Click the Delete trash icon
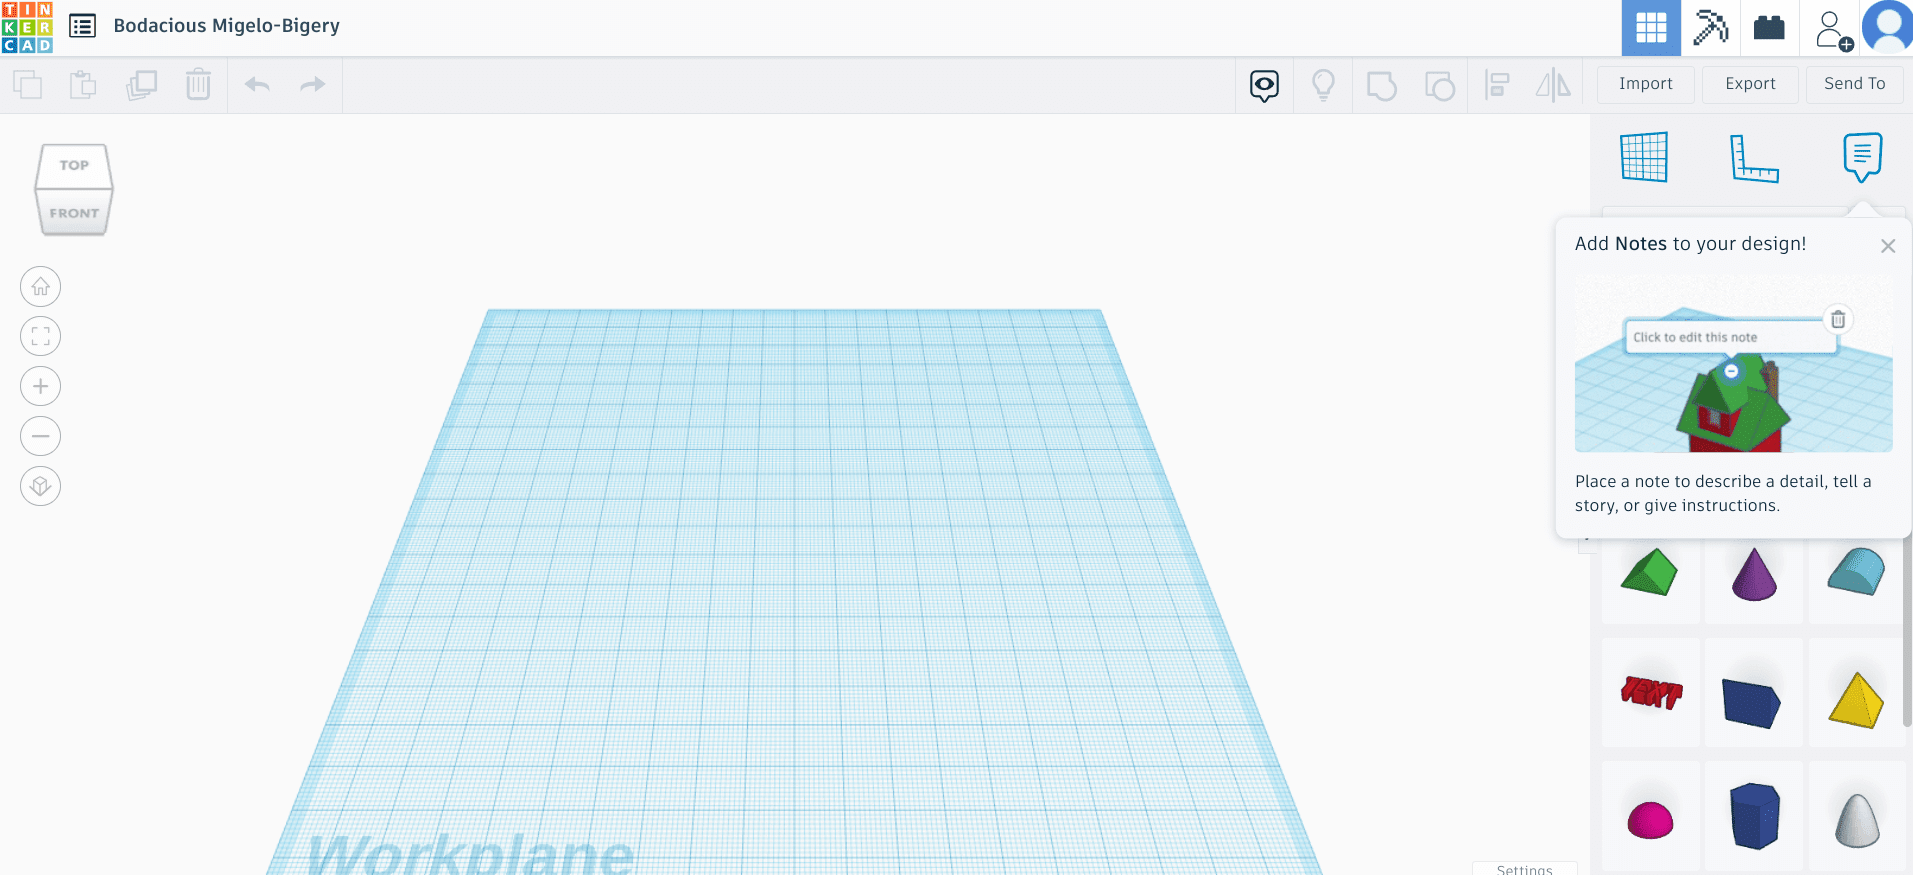Screen dimensions: 1913x875 tap(198, 85)
